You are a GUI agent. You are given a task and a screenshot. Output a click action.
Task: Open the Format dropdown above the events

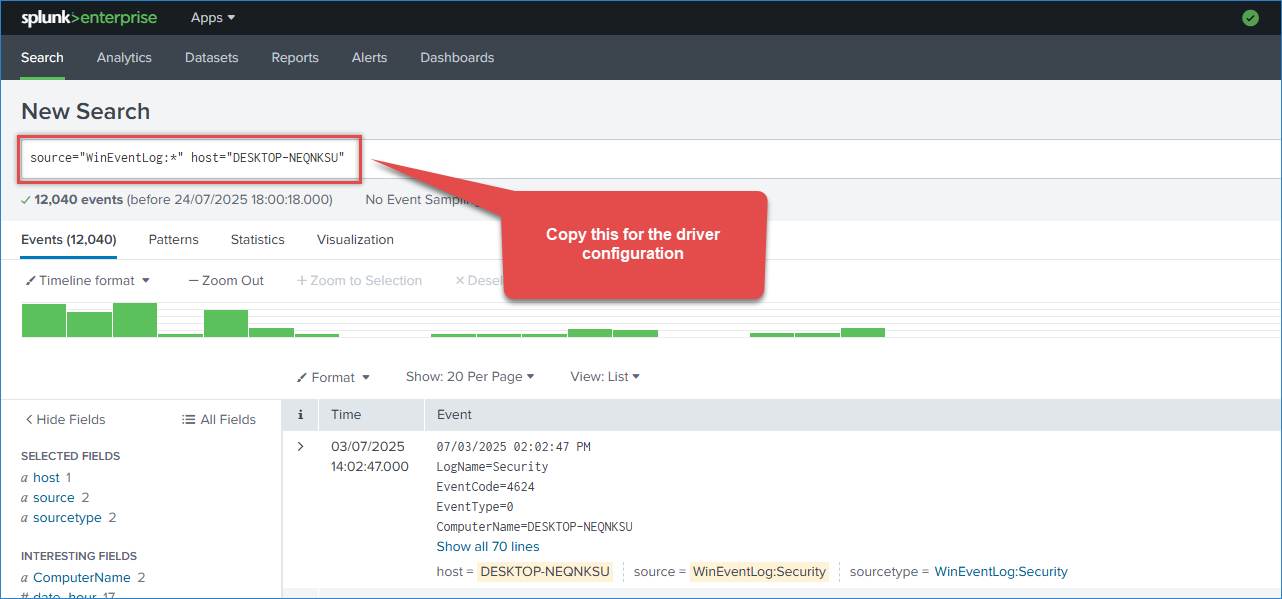click(x=334, y=377)
